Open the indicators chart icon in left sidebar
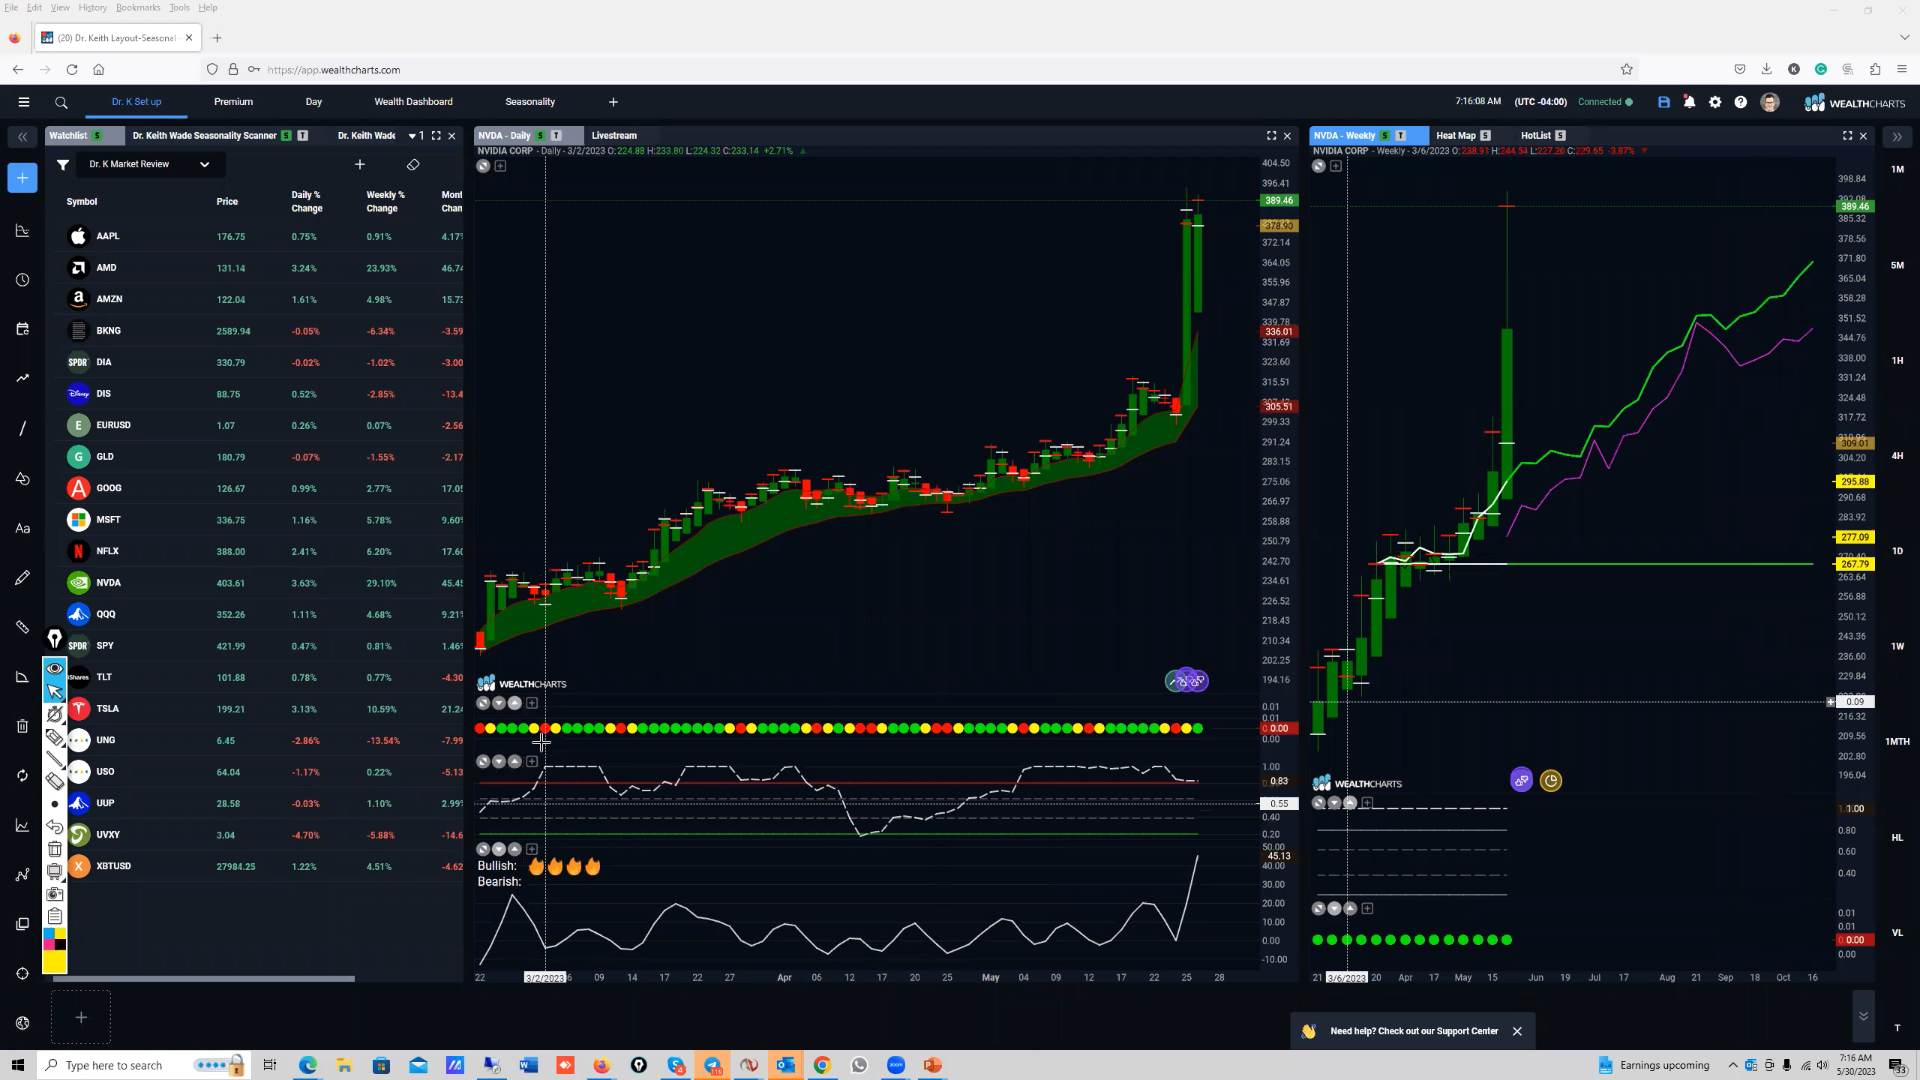This screenshot has height=1080, width=1920. pyautogui.click(x=22, y=231)
